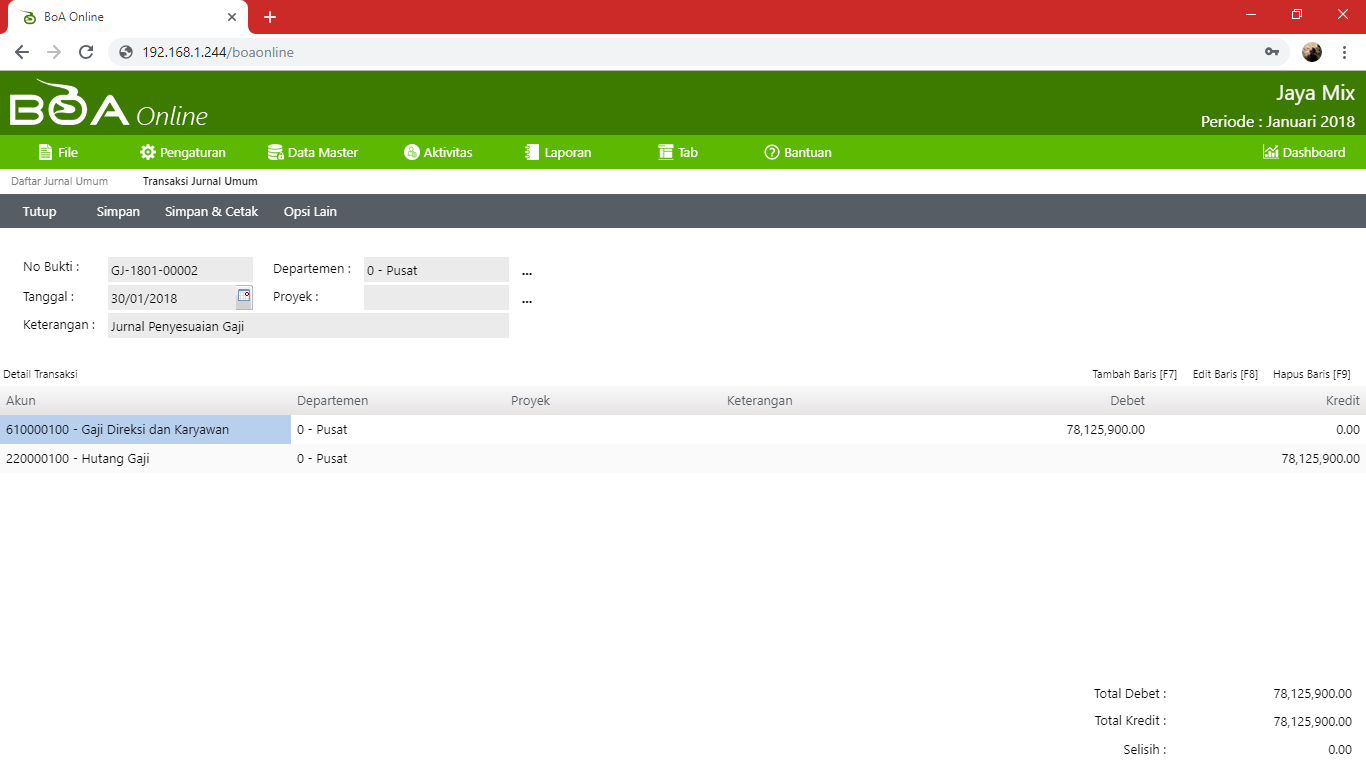
Task: Click Hapus Baris [F9] link
Action: 1311,374
